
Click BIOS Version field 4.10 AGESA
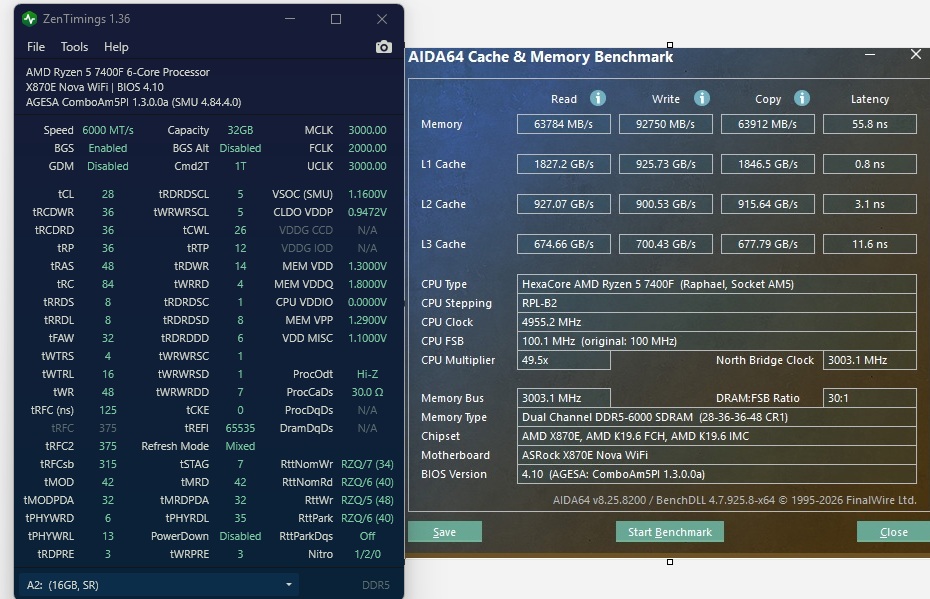pos(716,474)
